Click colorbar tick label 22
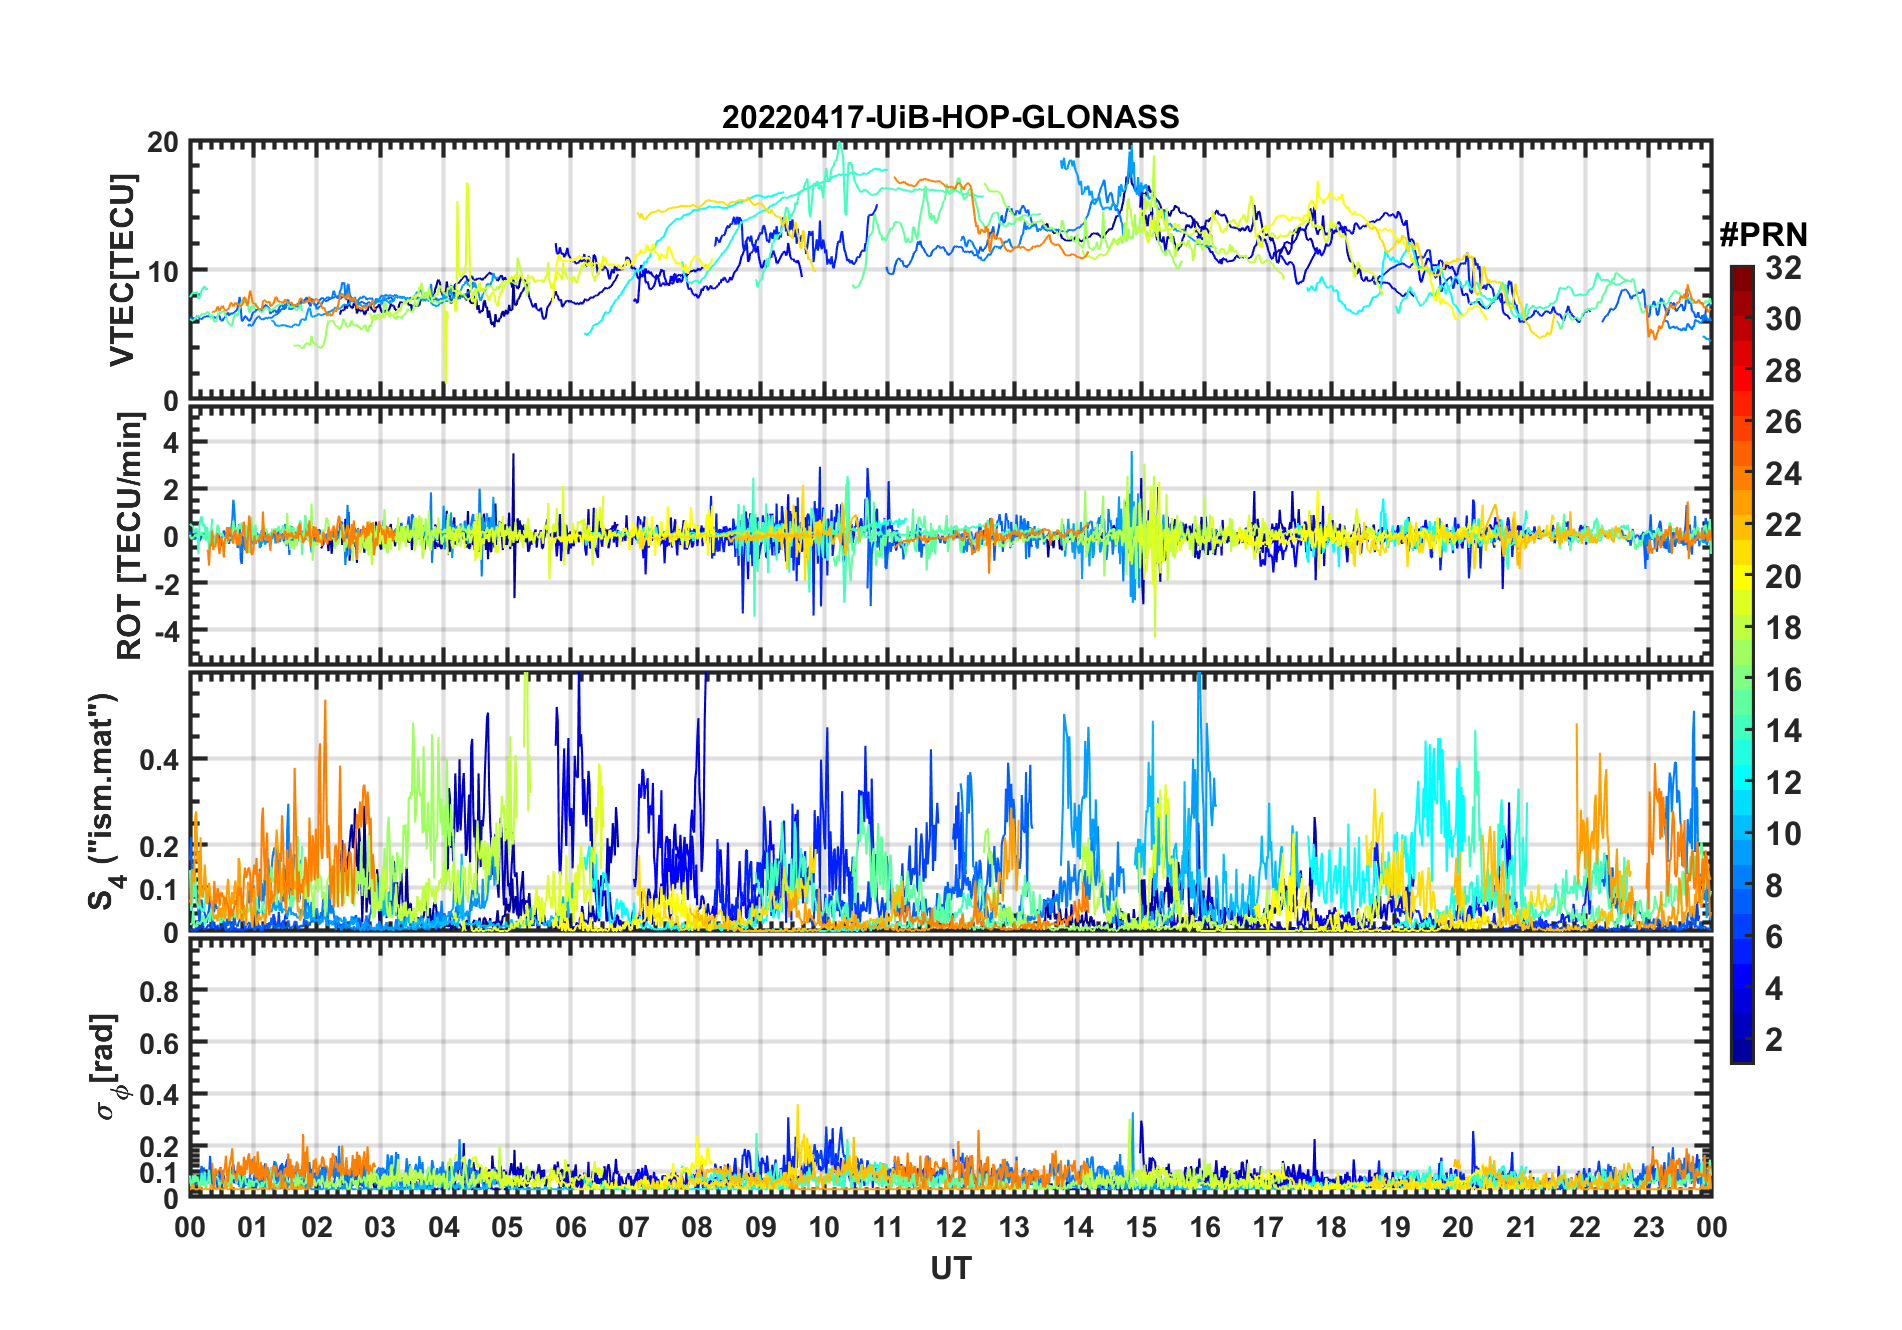This screenshot has height=1330, width=1902. (x=1783, y=525)
